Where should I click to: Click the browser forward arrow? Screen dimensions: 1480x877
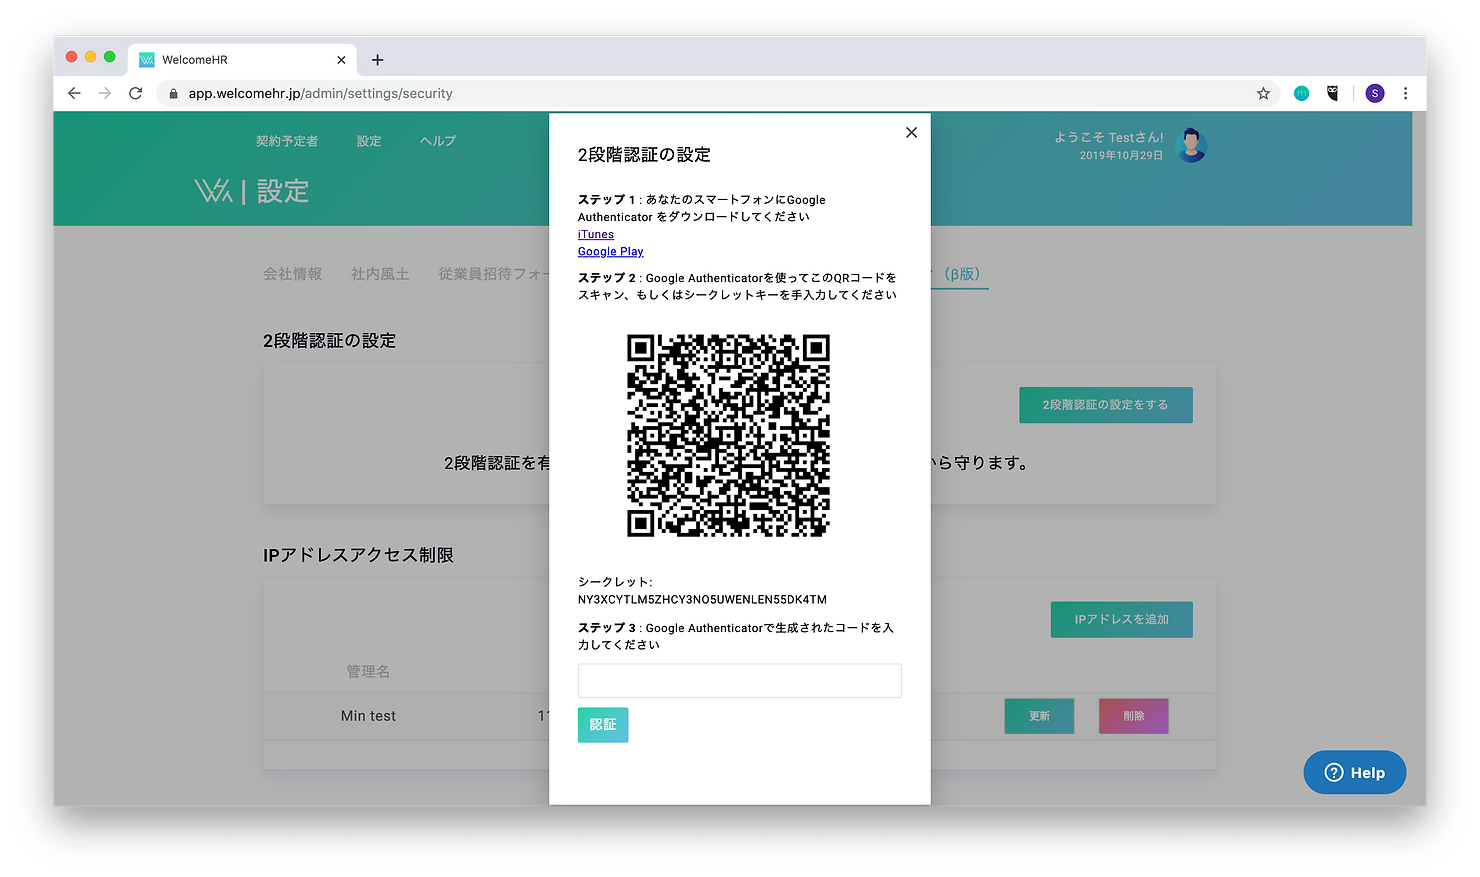click(105, 93)
